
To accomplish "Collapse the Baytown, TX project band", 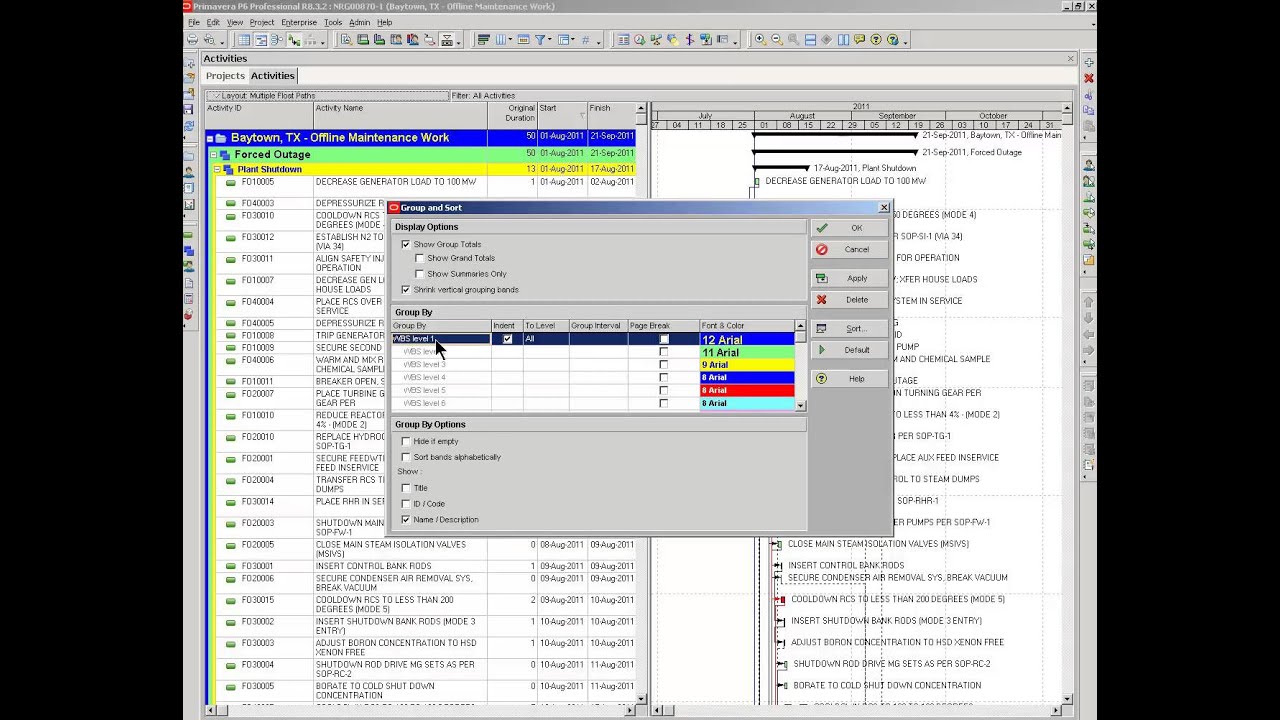I will [210, 138].
